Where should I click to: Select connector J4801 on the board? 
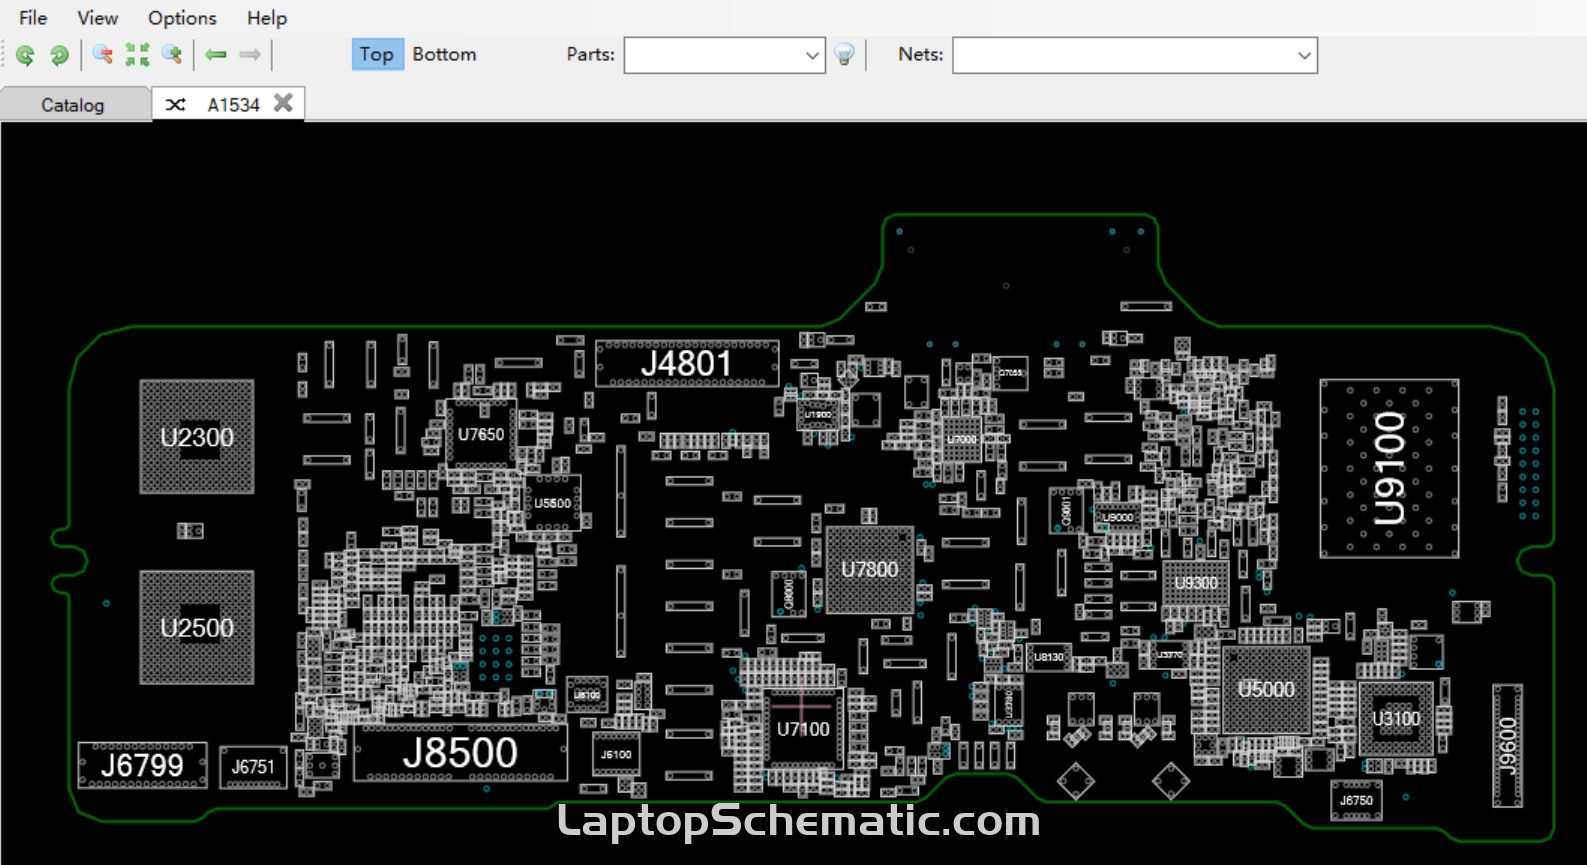(687, 364)
